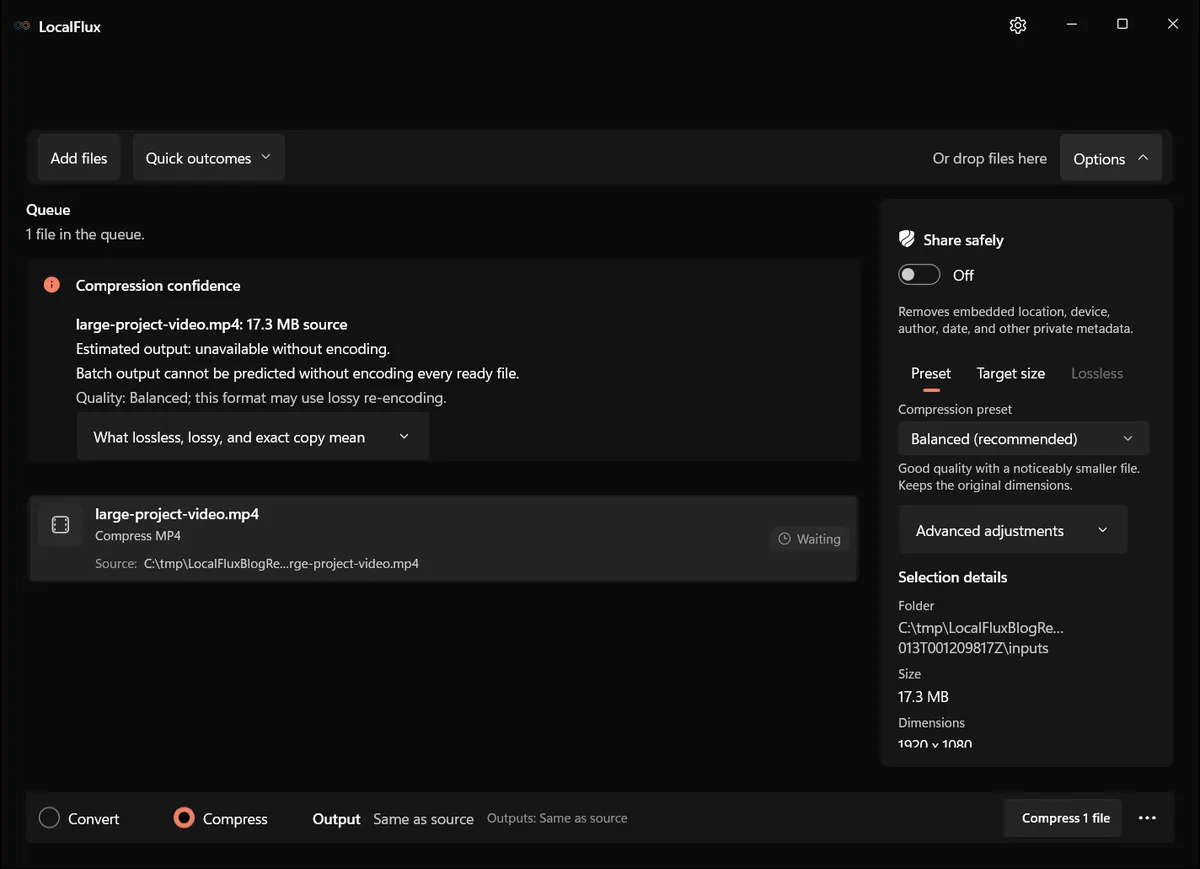Click the 'large-project-video.mp4: 17.3 MB source' line

click(x=212, y=324)
